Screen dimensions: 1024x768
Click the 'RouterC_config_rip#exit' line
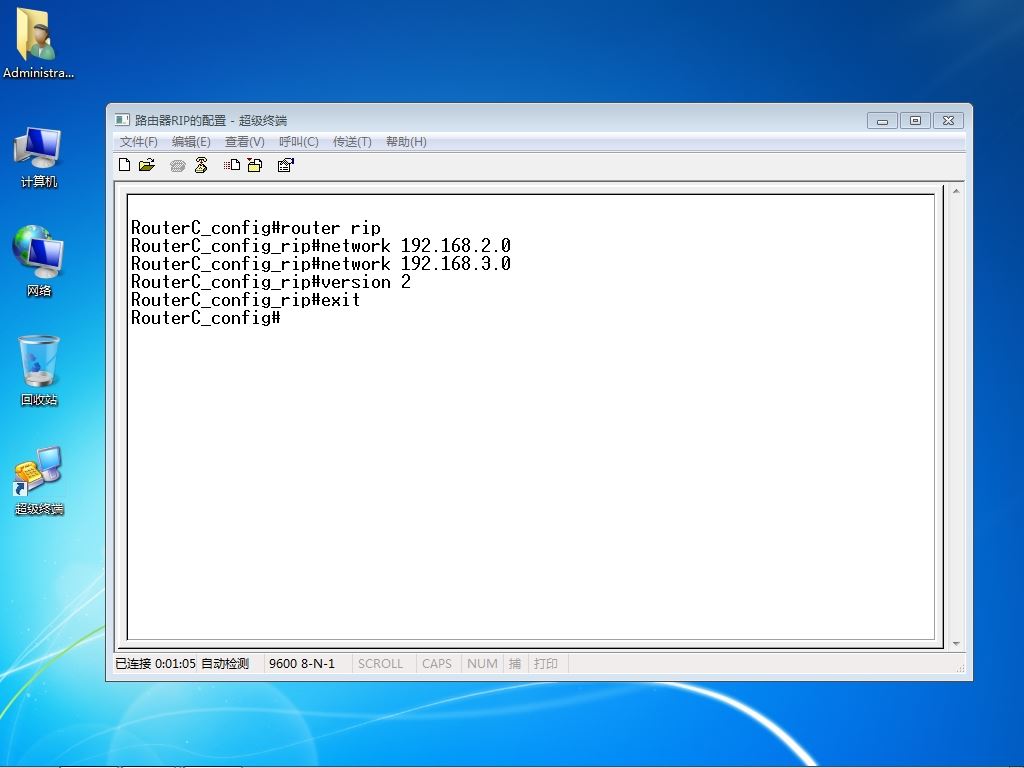[x=246, y=300]
